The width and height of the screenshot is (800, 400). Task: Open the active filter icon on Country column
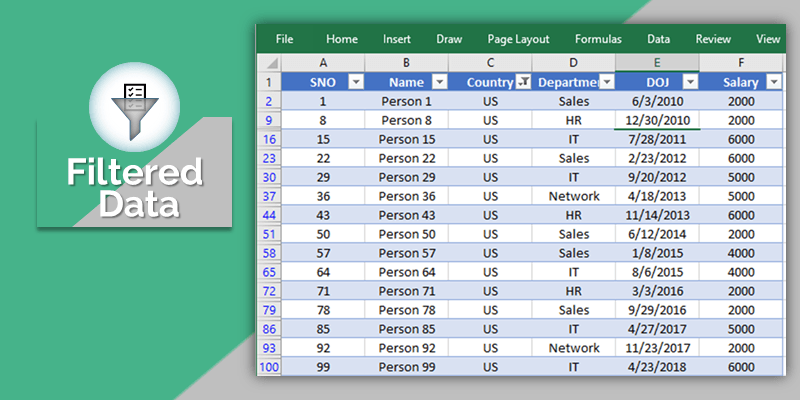[523, 82]
